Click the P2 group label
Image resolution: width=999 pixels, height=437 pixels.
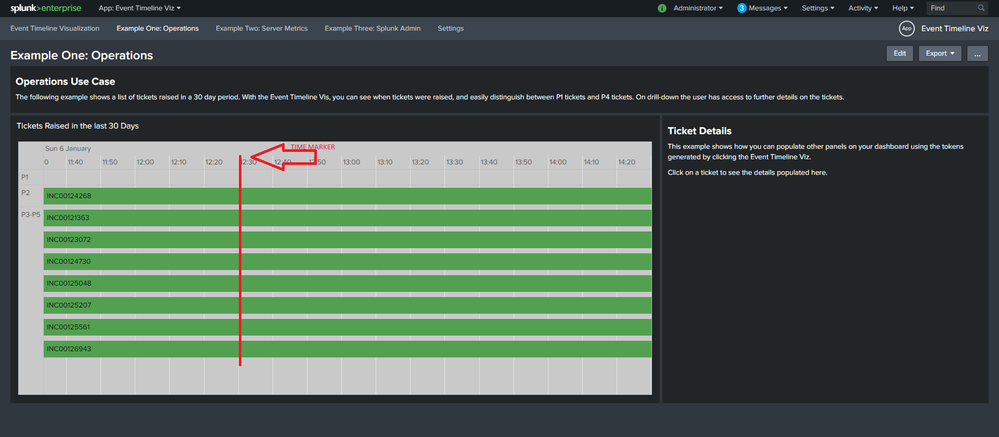pos(25,192)
